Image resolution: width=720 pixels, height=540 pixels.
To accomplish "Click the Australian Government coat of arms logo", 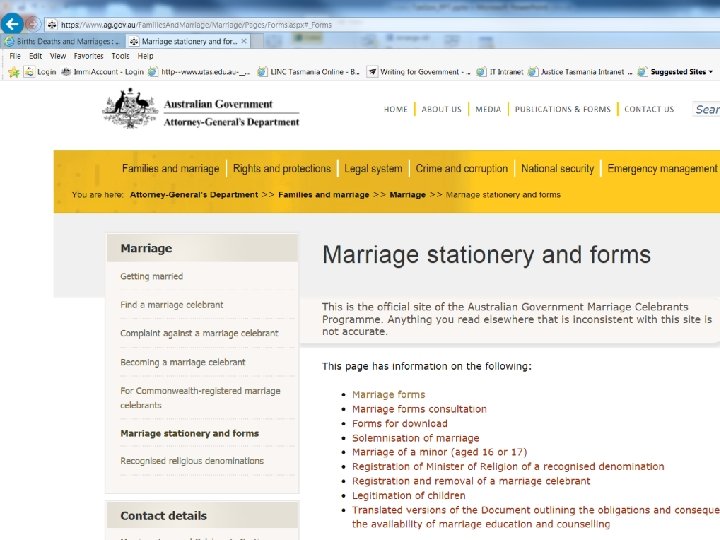I will pos(130,108).
